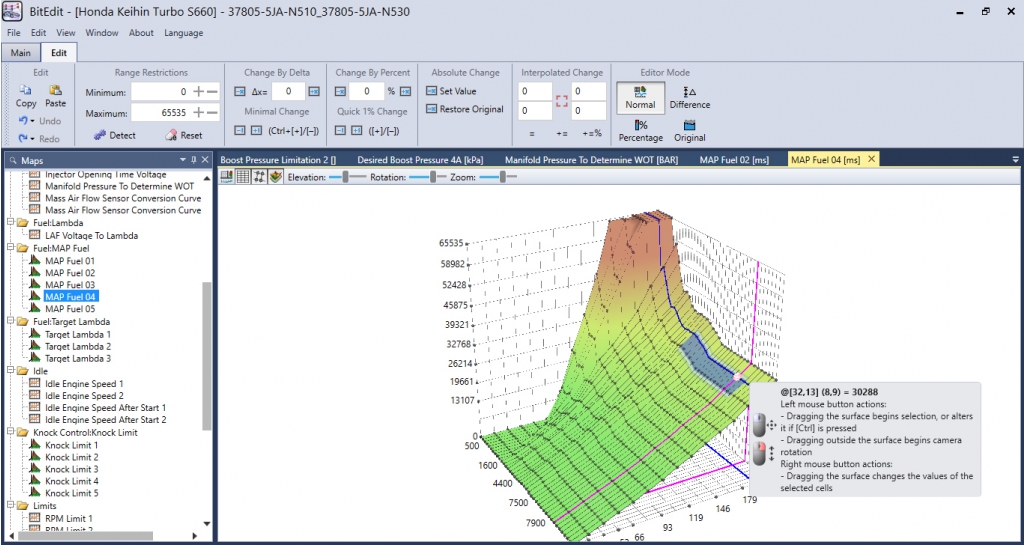Click the Redo arrow icon
Viewport: 1024px width, 545px height.
pos(22,138)
